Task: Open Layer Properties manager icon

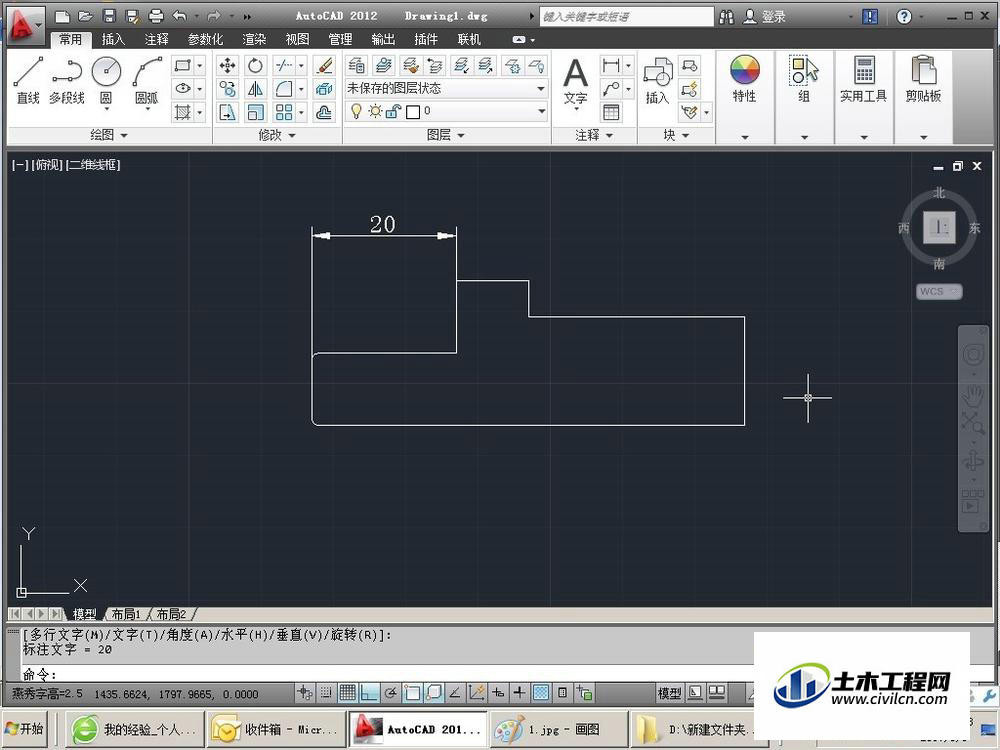Action: [x=357, y=66]
